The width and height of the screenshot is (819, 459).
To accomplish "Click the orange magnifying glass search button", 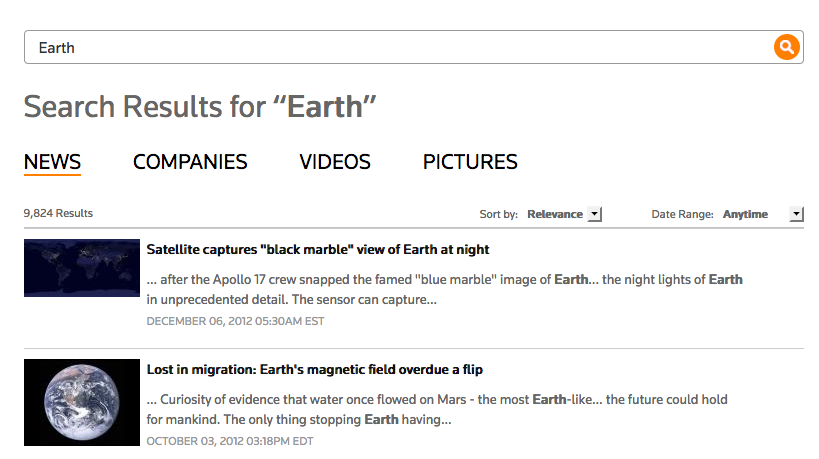I will 787,47.
